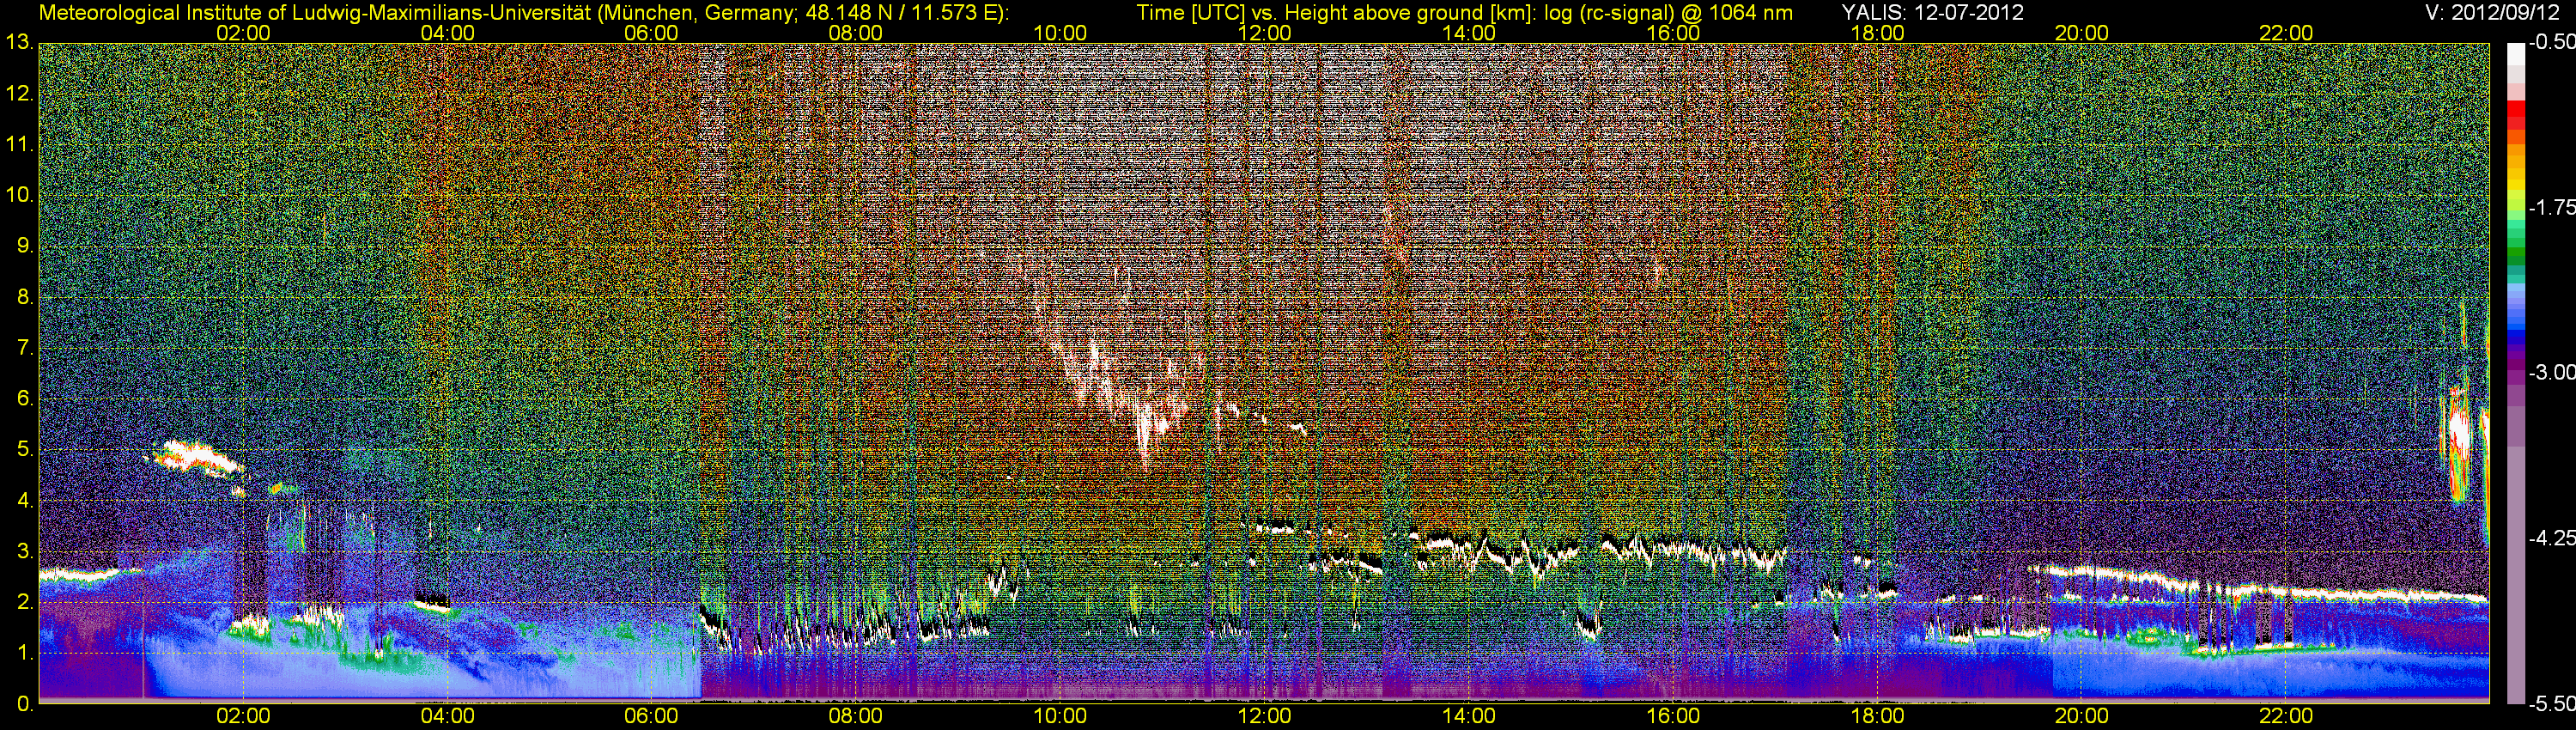Image resolution: width=2576 pixels, height=730 pixels.
Task: Click the 8 km height axis label
Action: click(24, 298)
